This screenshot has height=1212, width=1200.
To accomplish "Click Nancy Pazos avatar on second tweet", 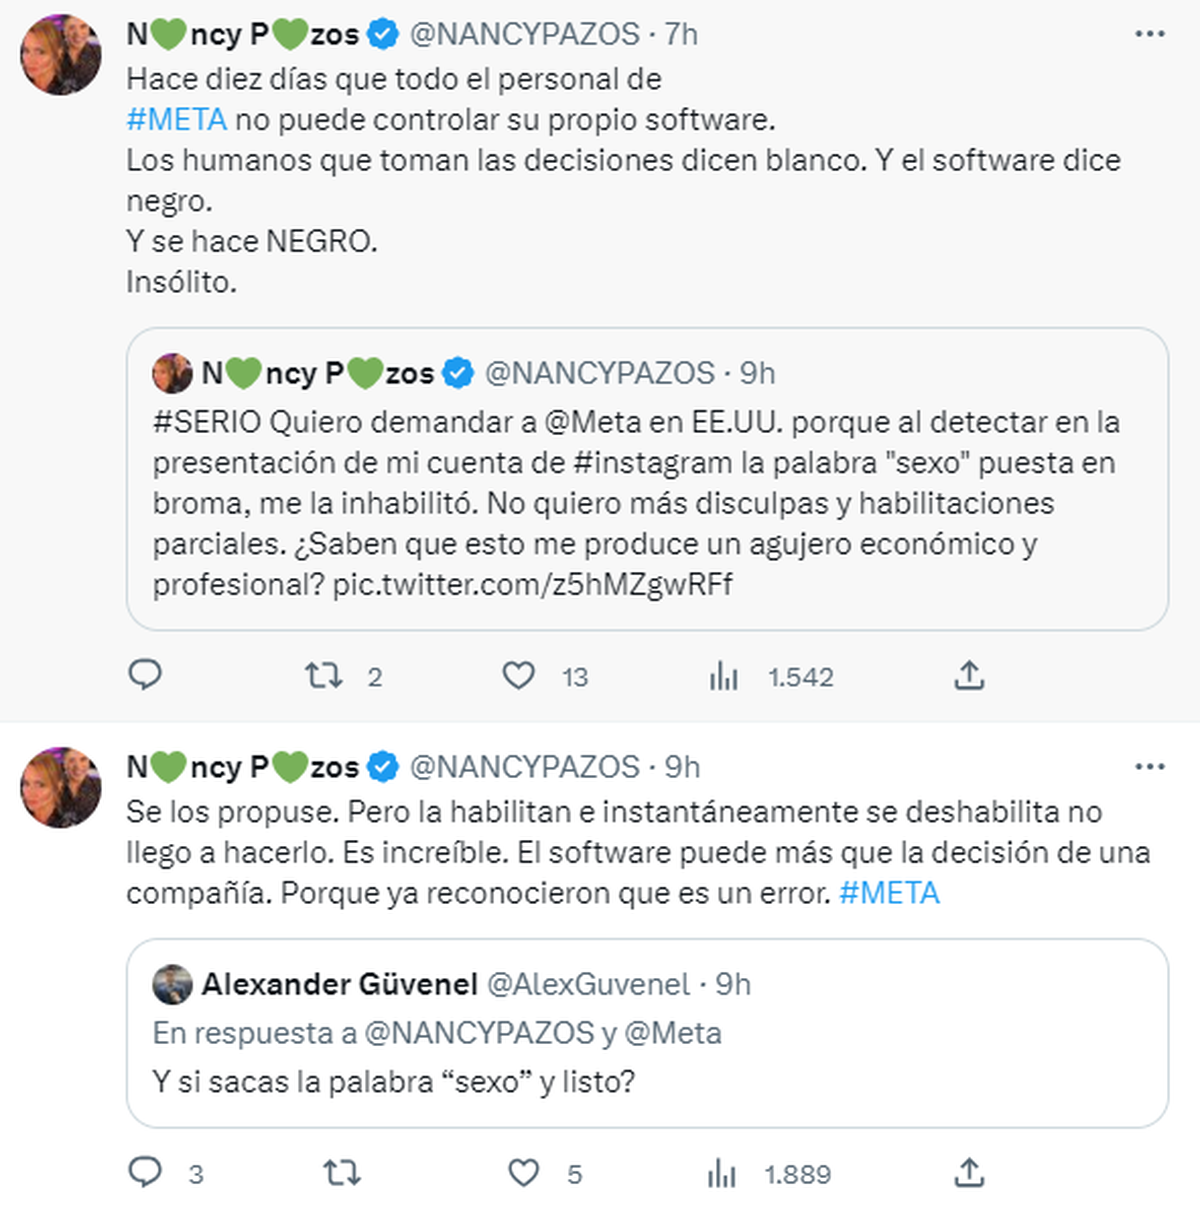I will pyautogui.click(x=61, y=787).
